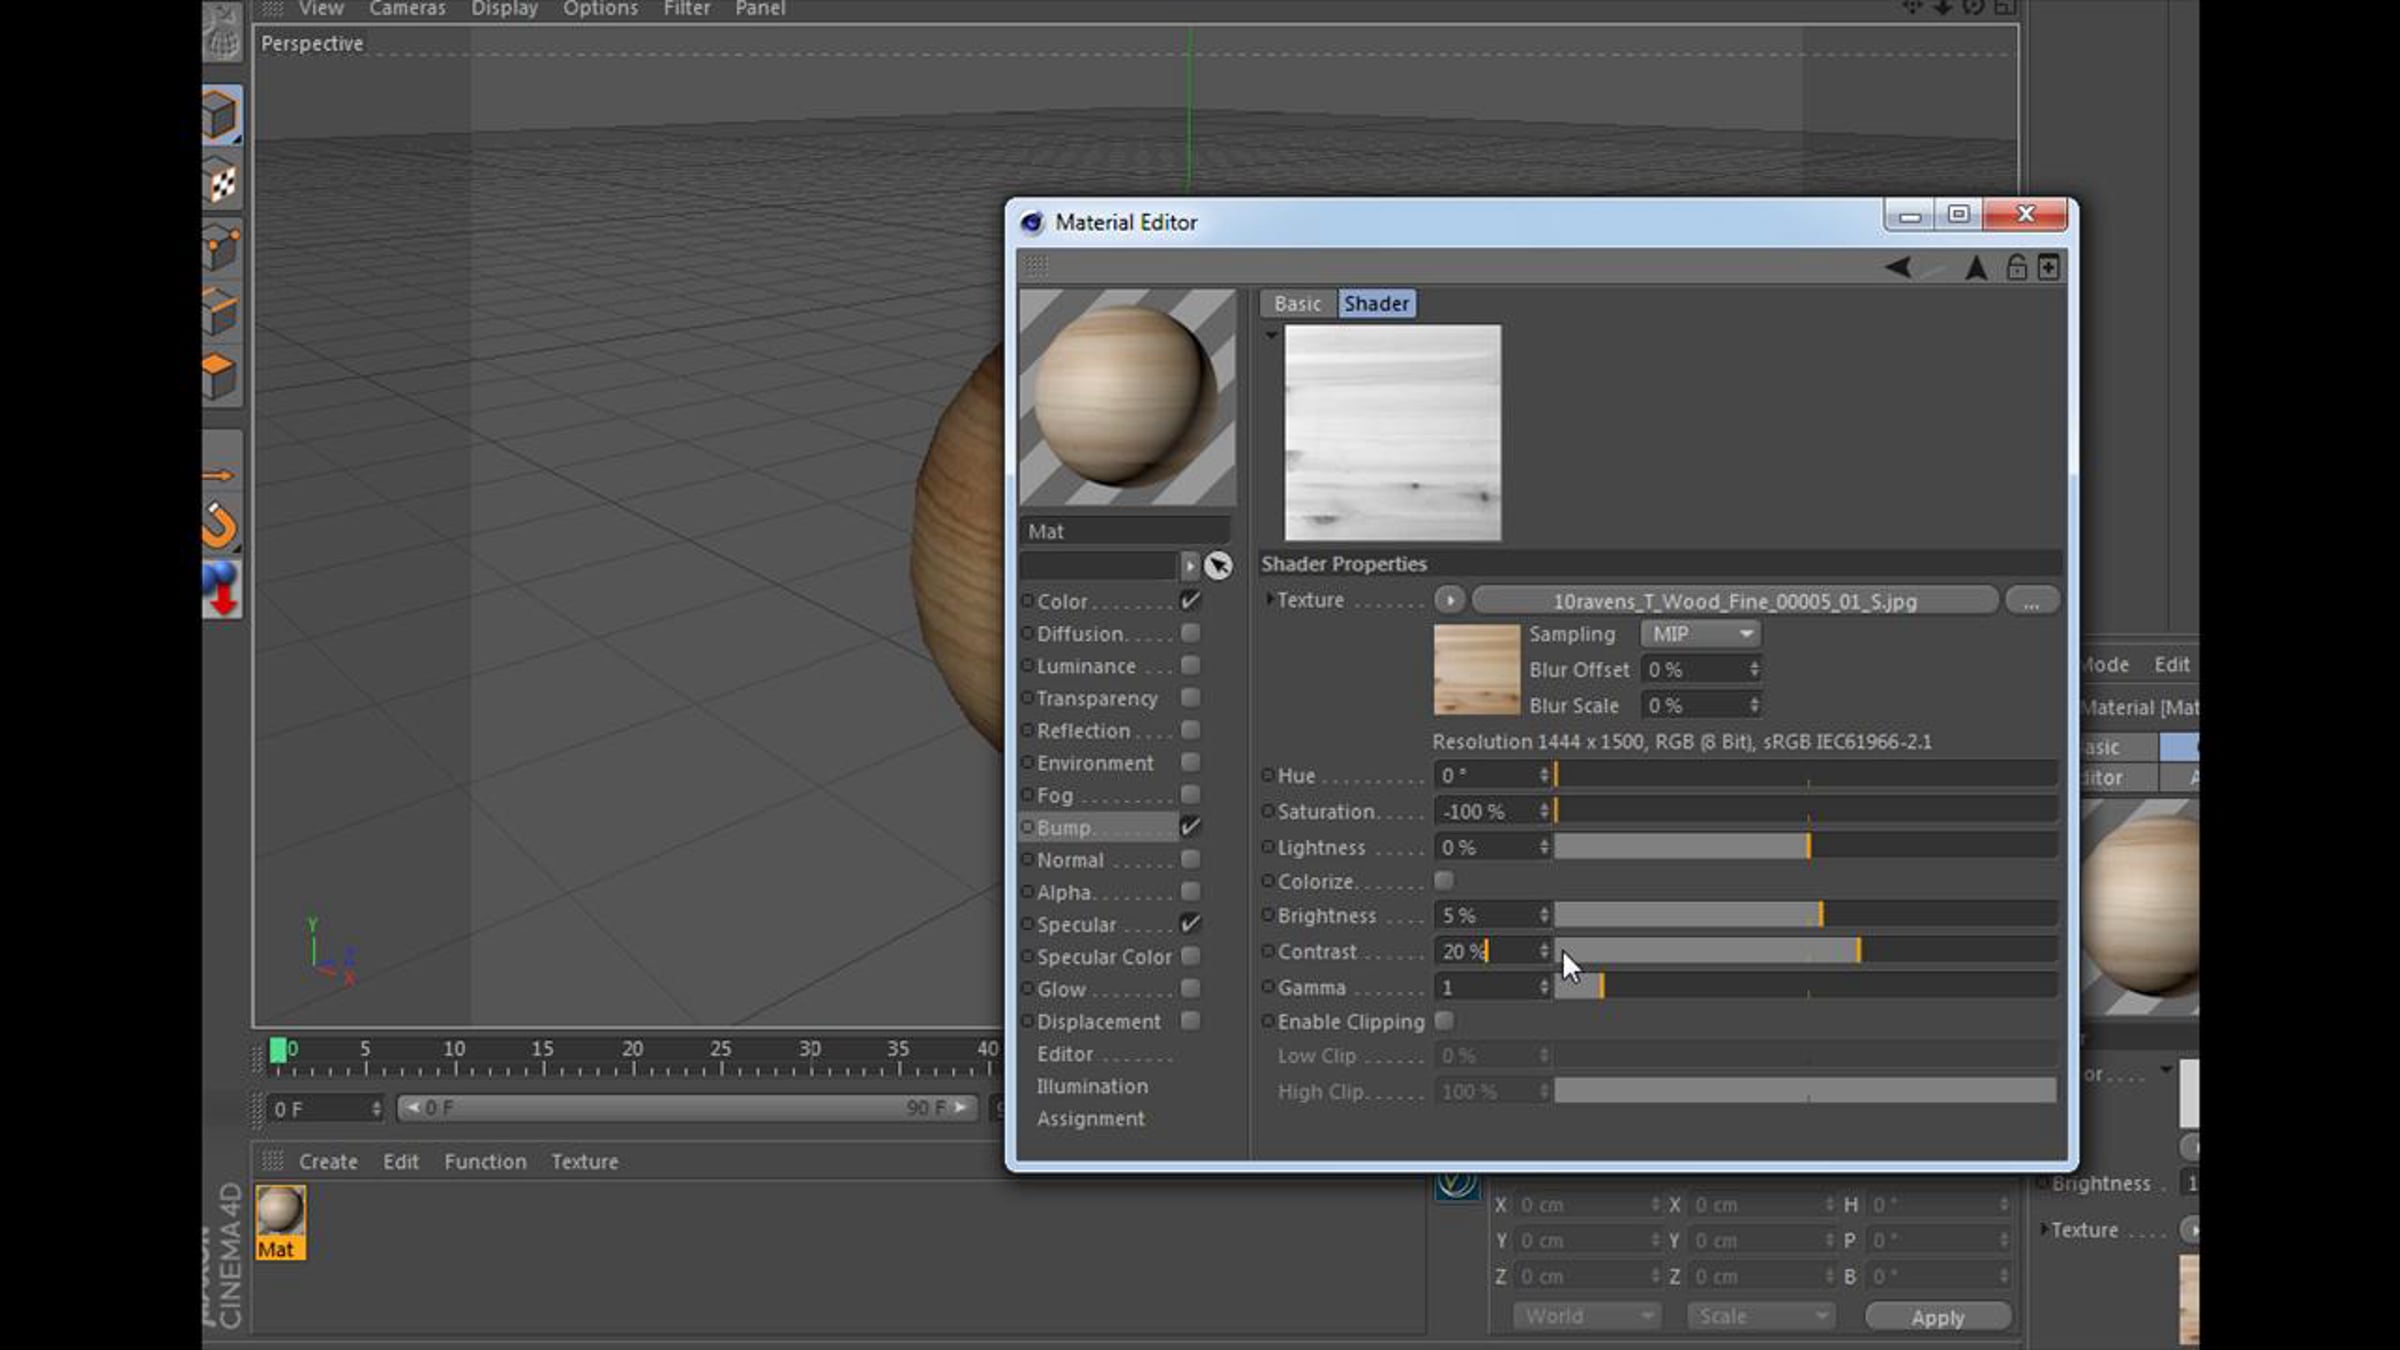The width and height of the screenshot is (2400, 1350).
Task: Enable the Normal channel checkbox
Action: click(1190, 859)
